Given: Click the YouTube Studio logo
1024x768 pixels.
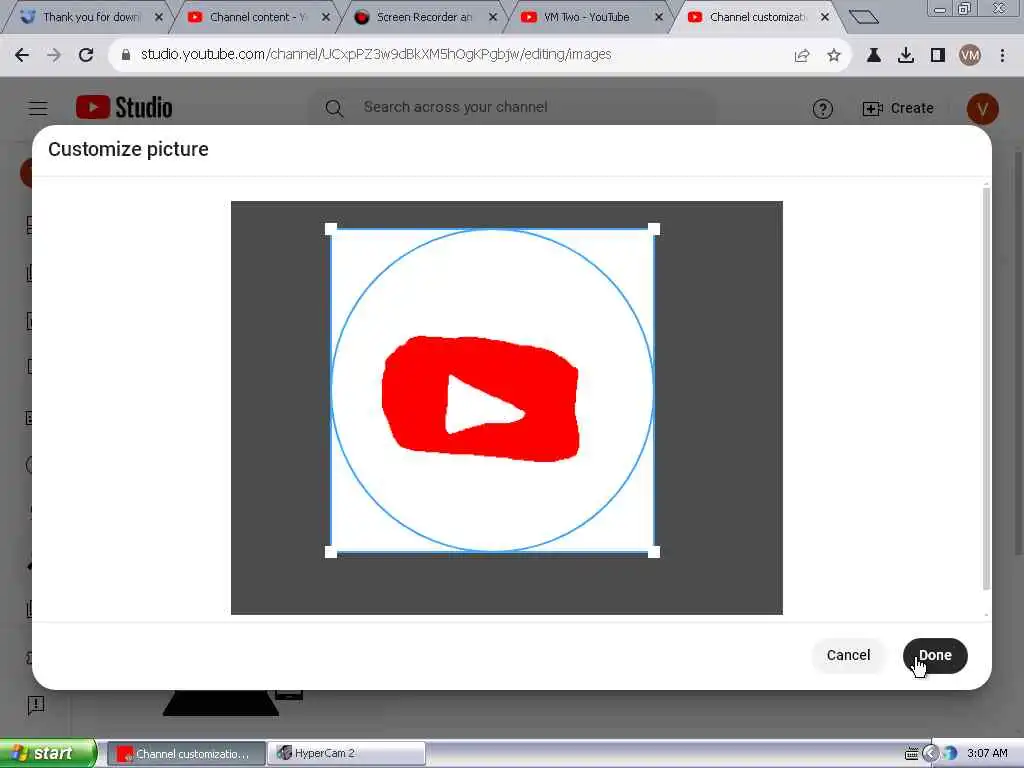Looking at the screenshot, I should (124, 108).
